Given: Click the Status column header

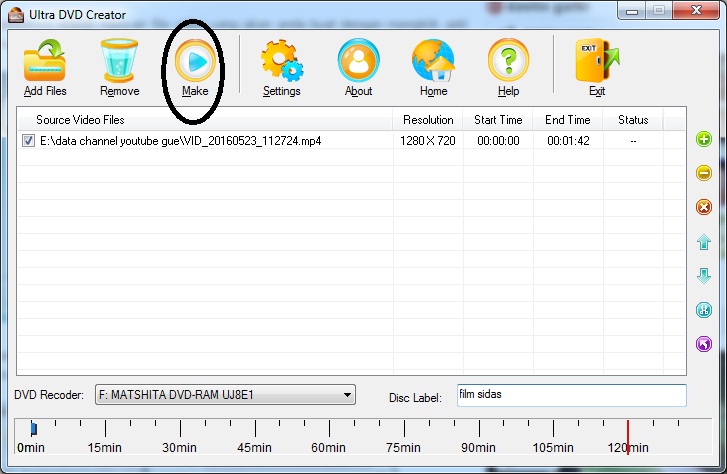Looking at the screenshot, I should click(633, 120).
